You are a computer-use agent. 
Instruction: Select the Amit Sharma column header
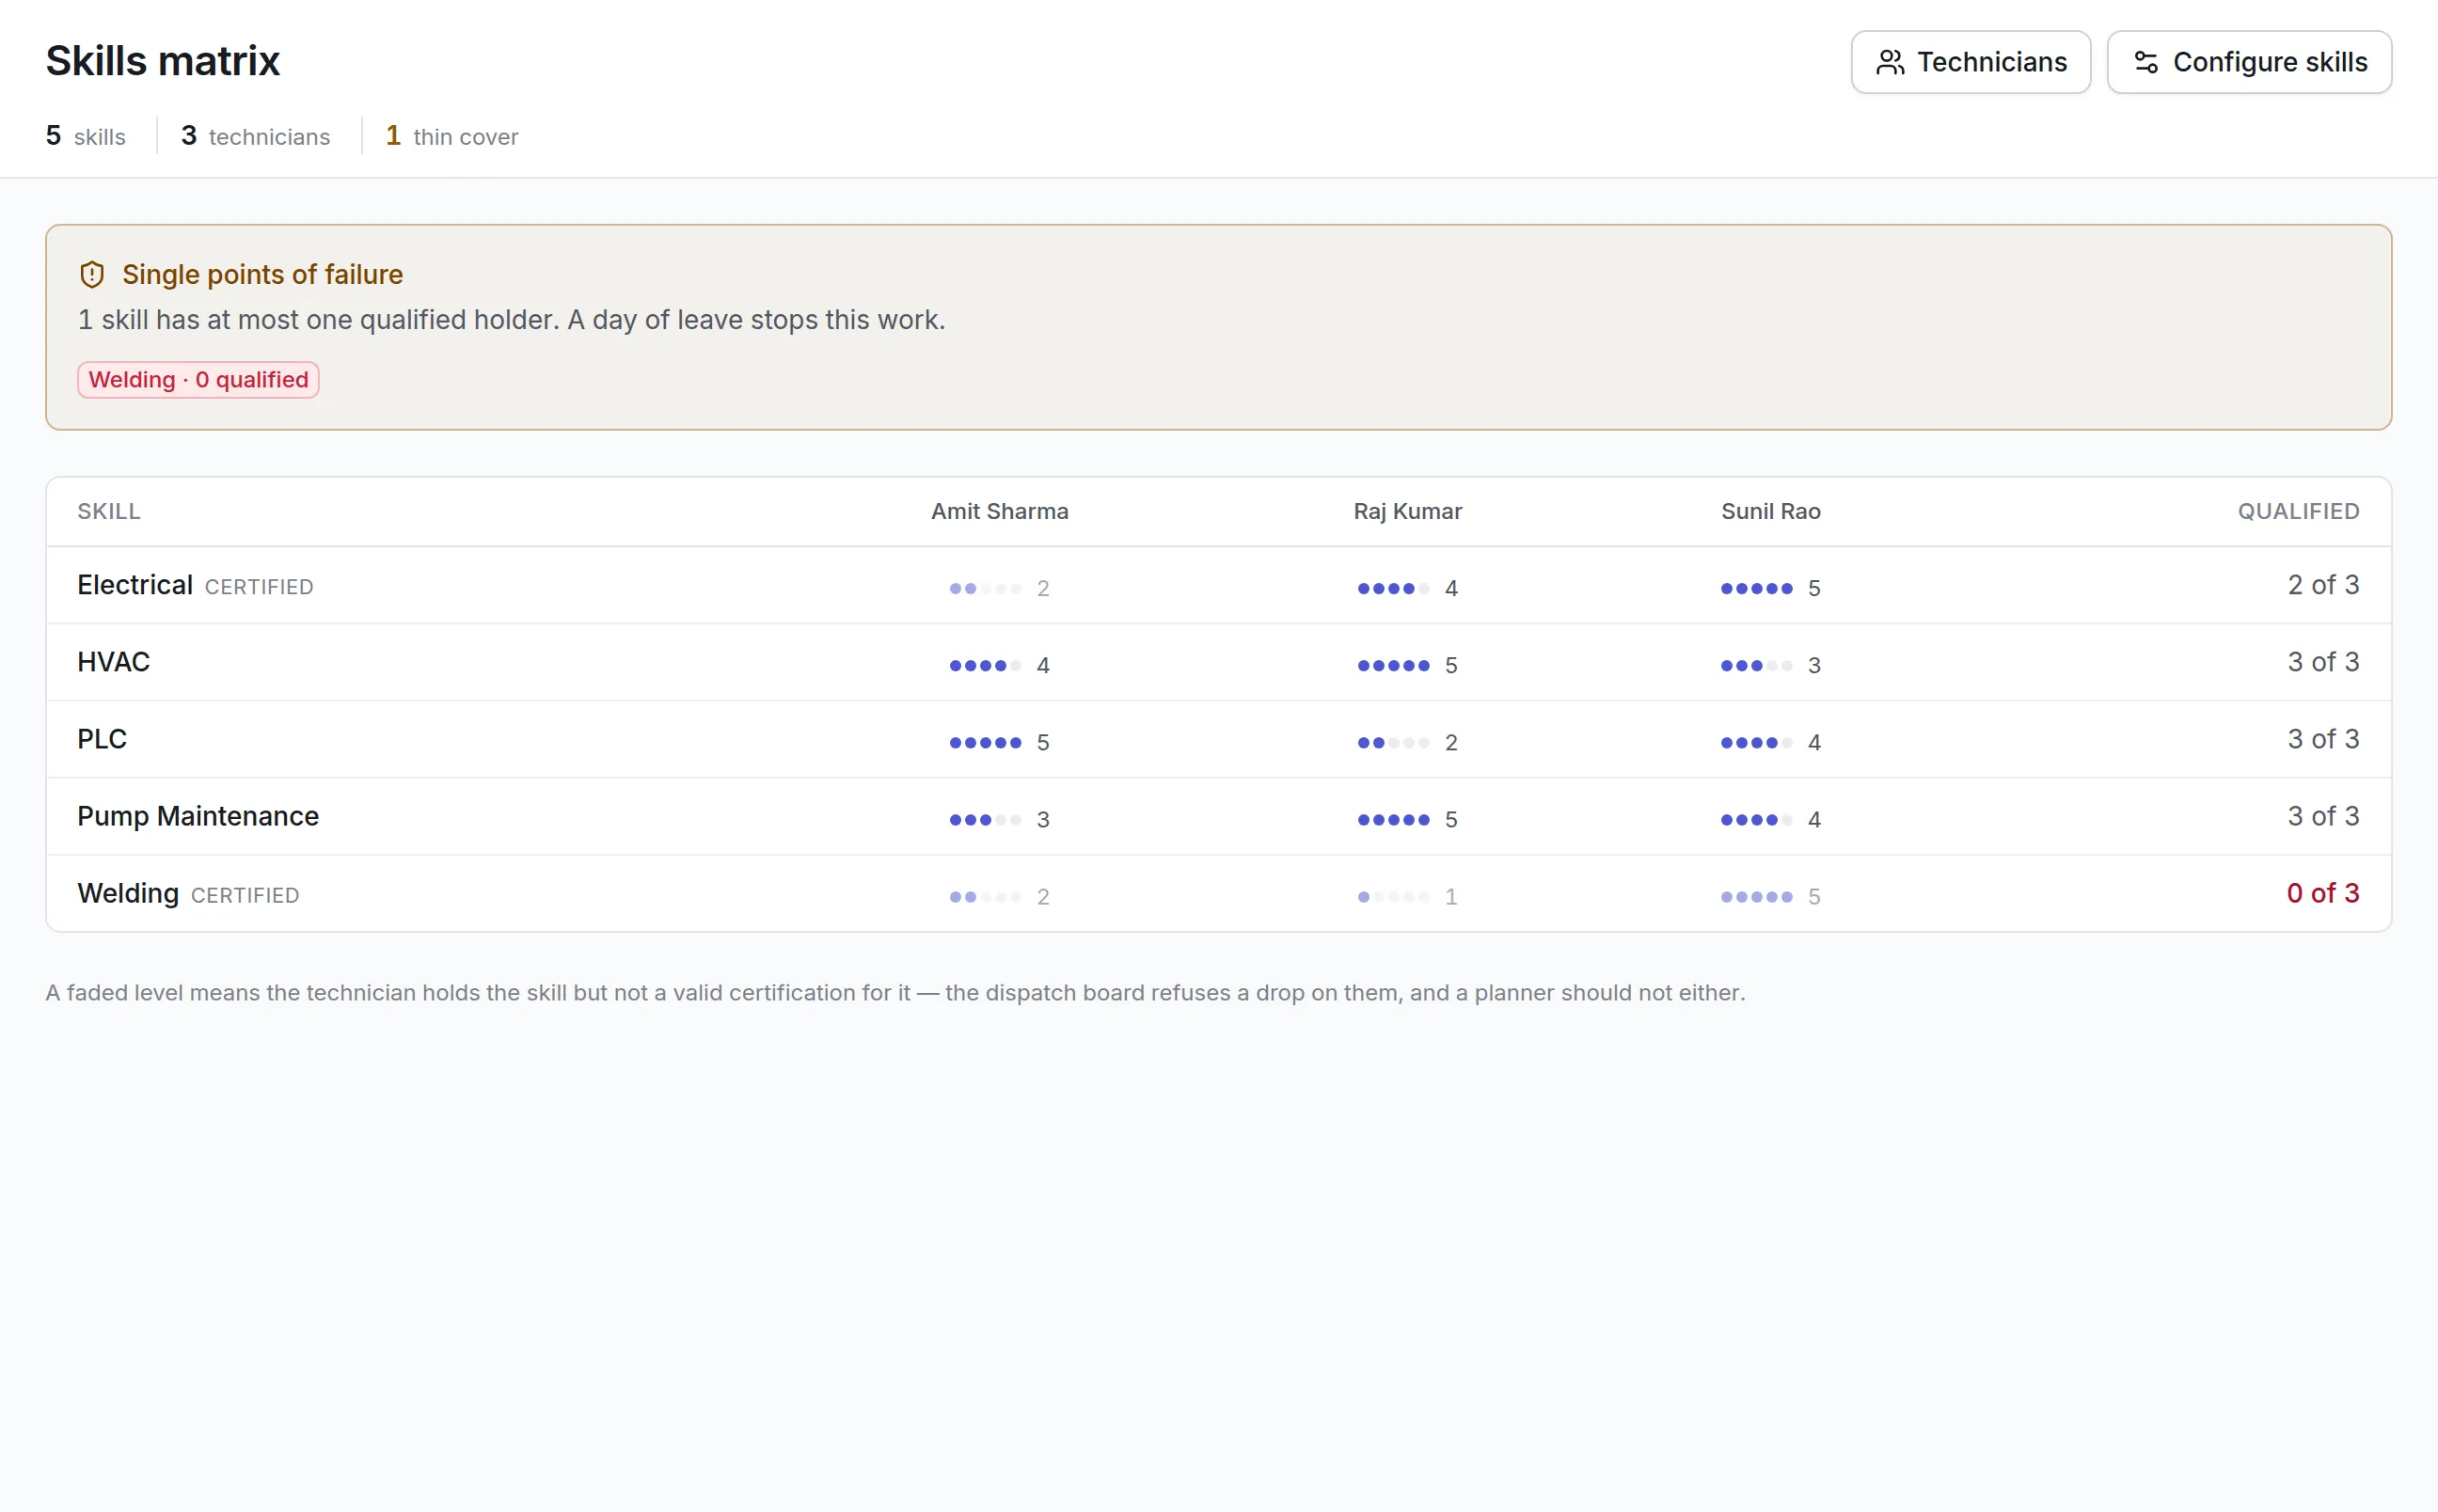coord(999,511)
